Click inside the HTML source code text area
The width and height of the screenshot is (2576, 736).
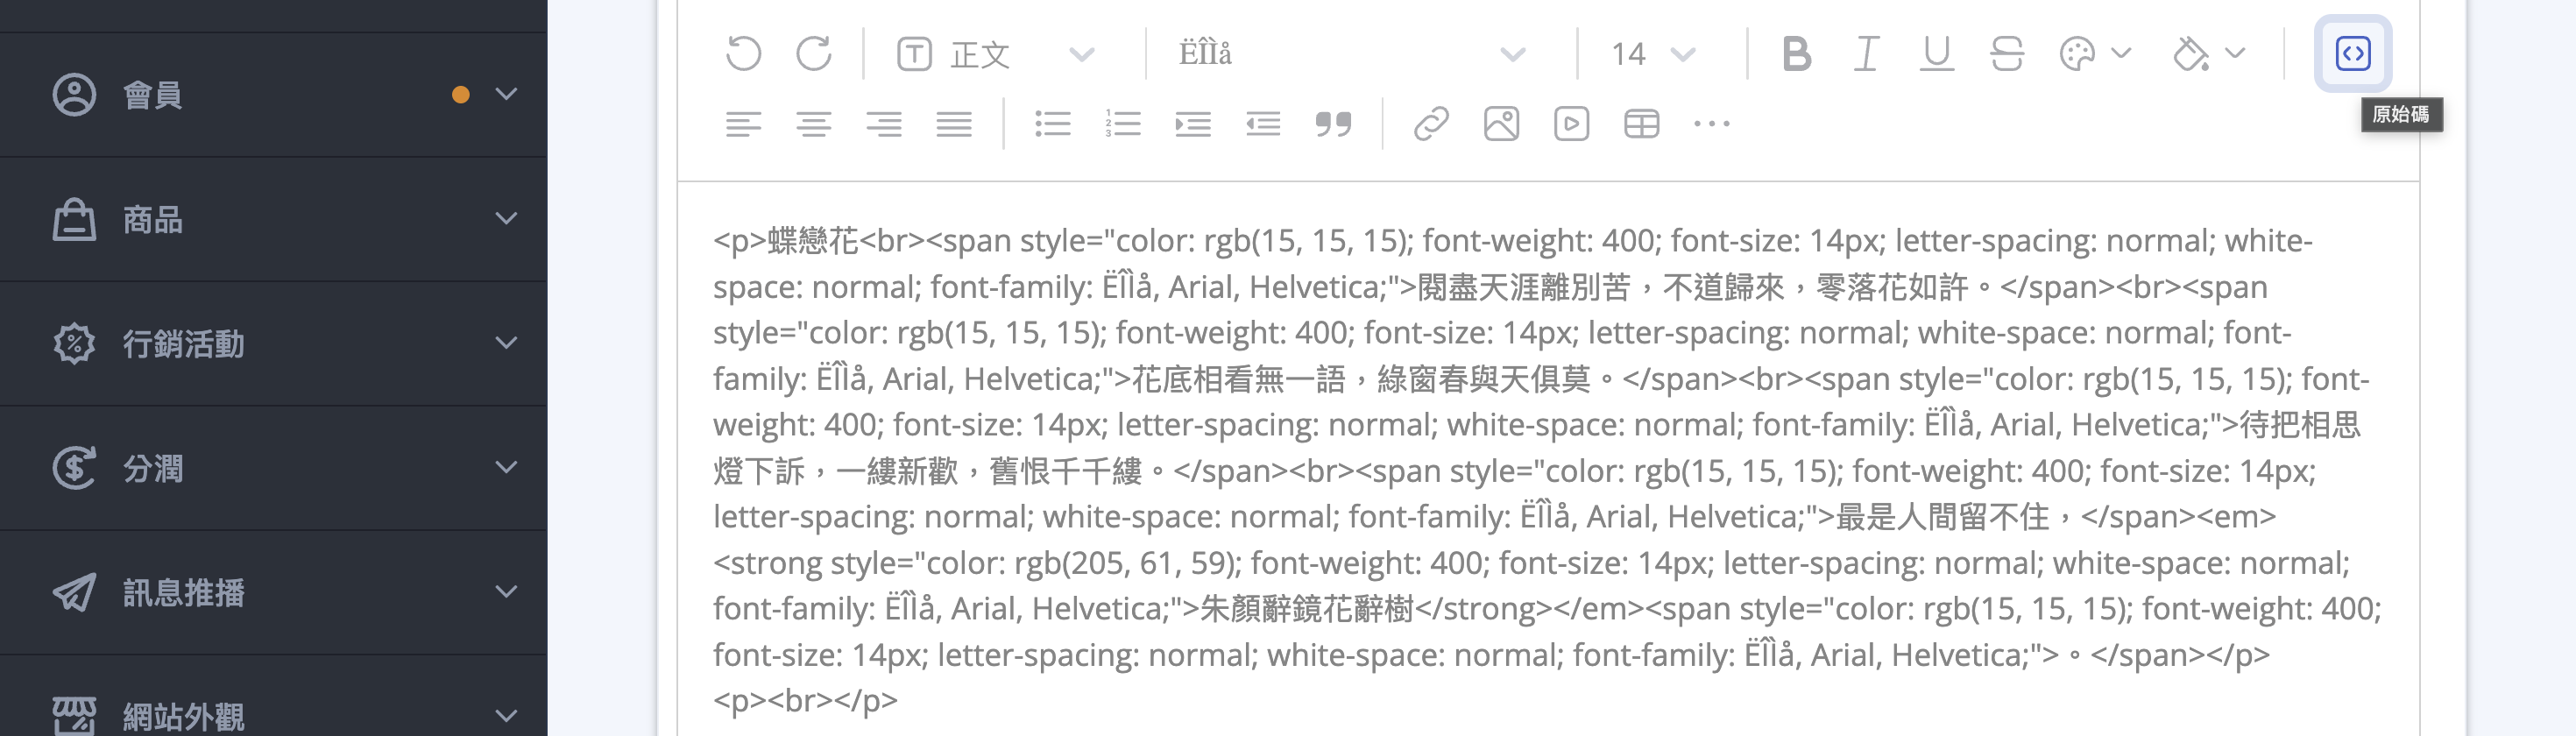1548,460
